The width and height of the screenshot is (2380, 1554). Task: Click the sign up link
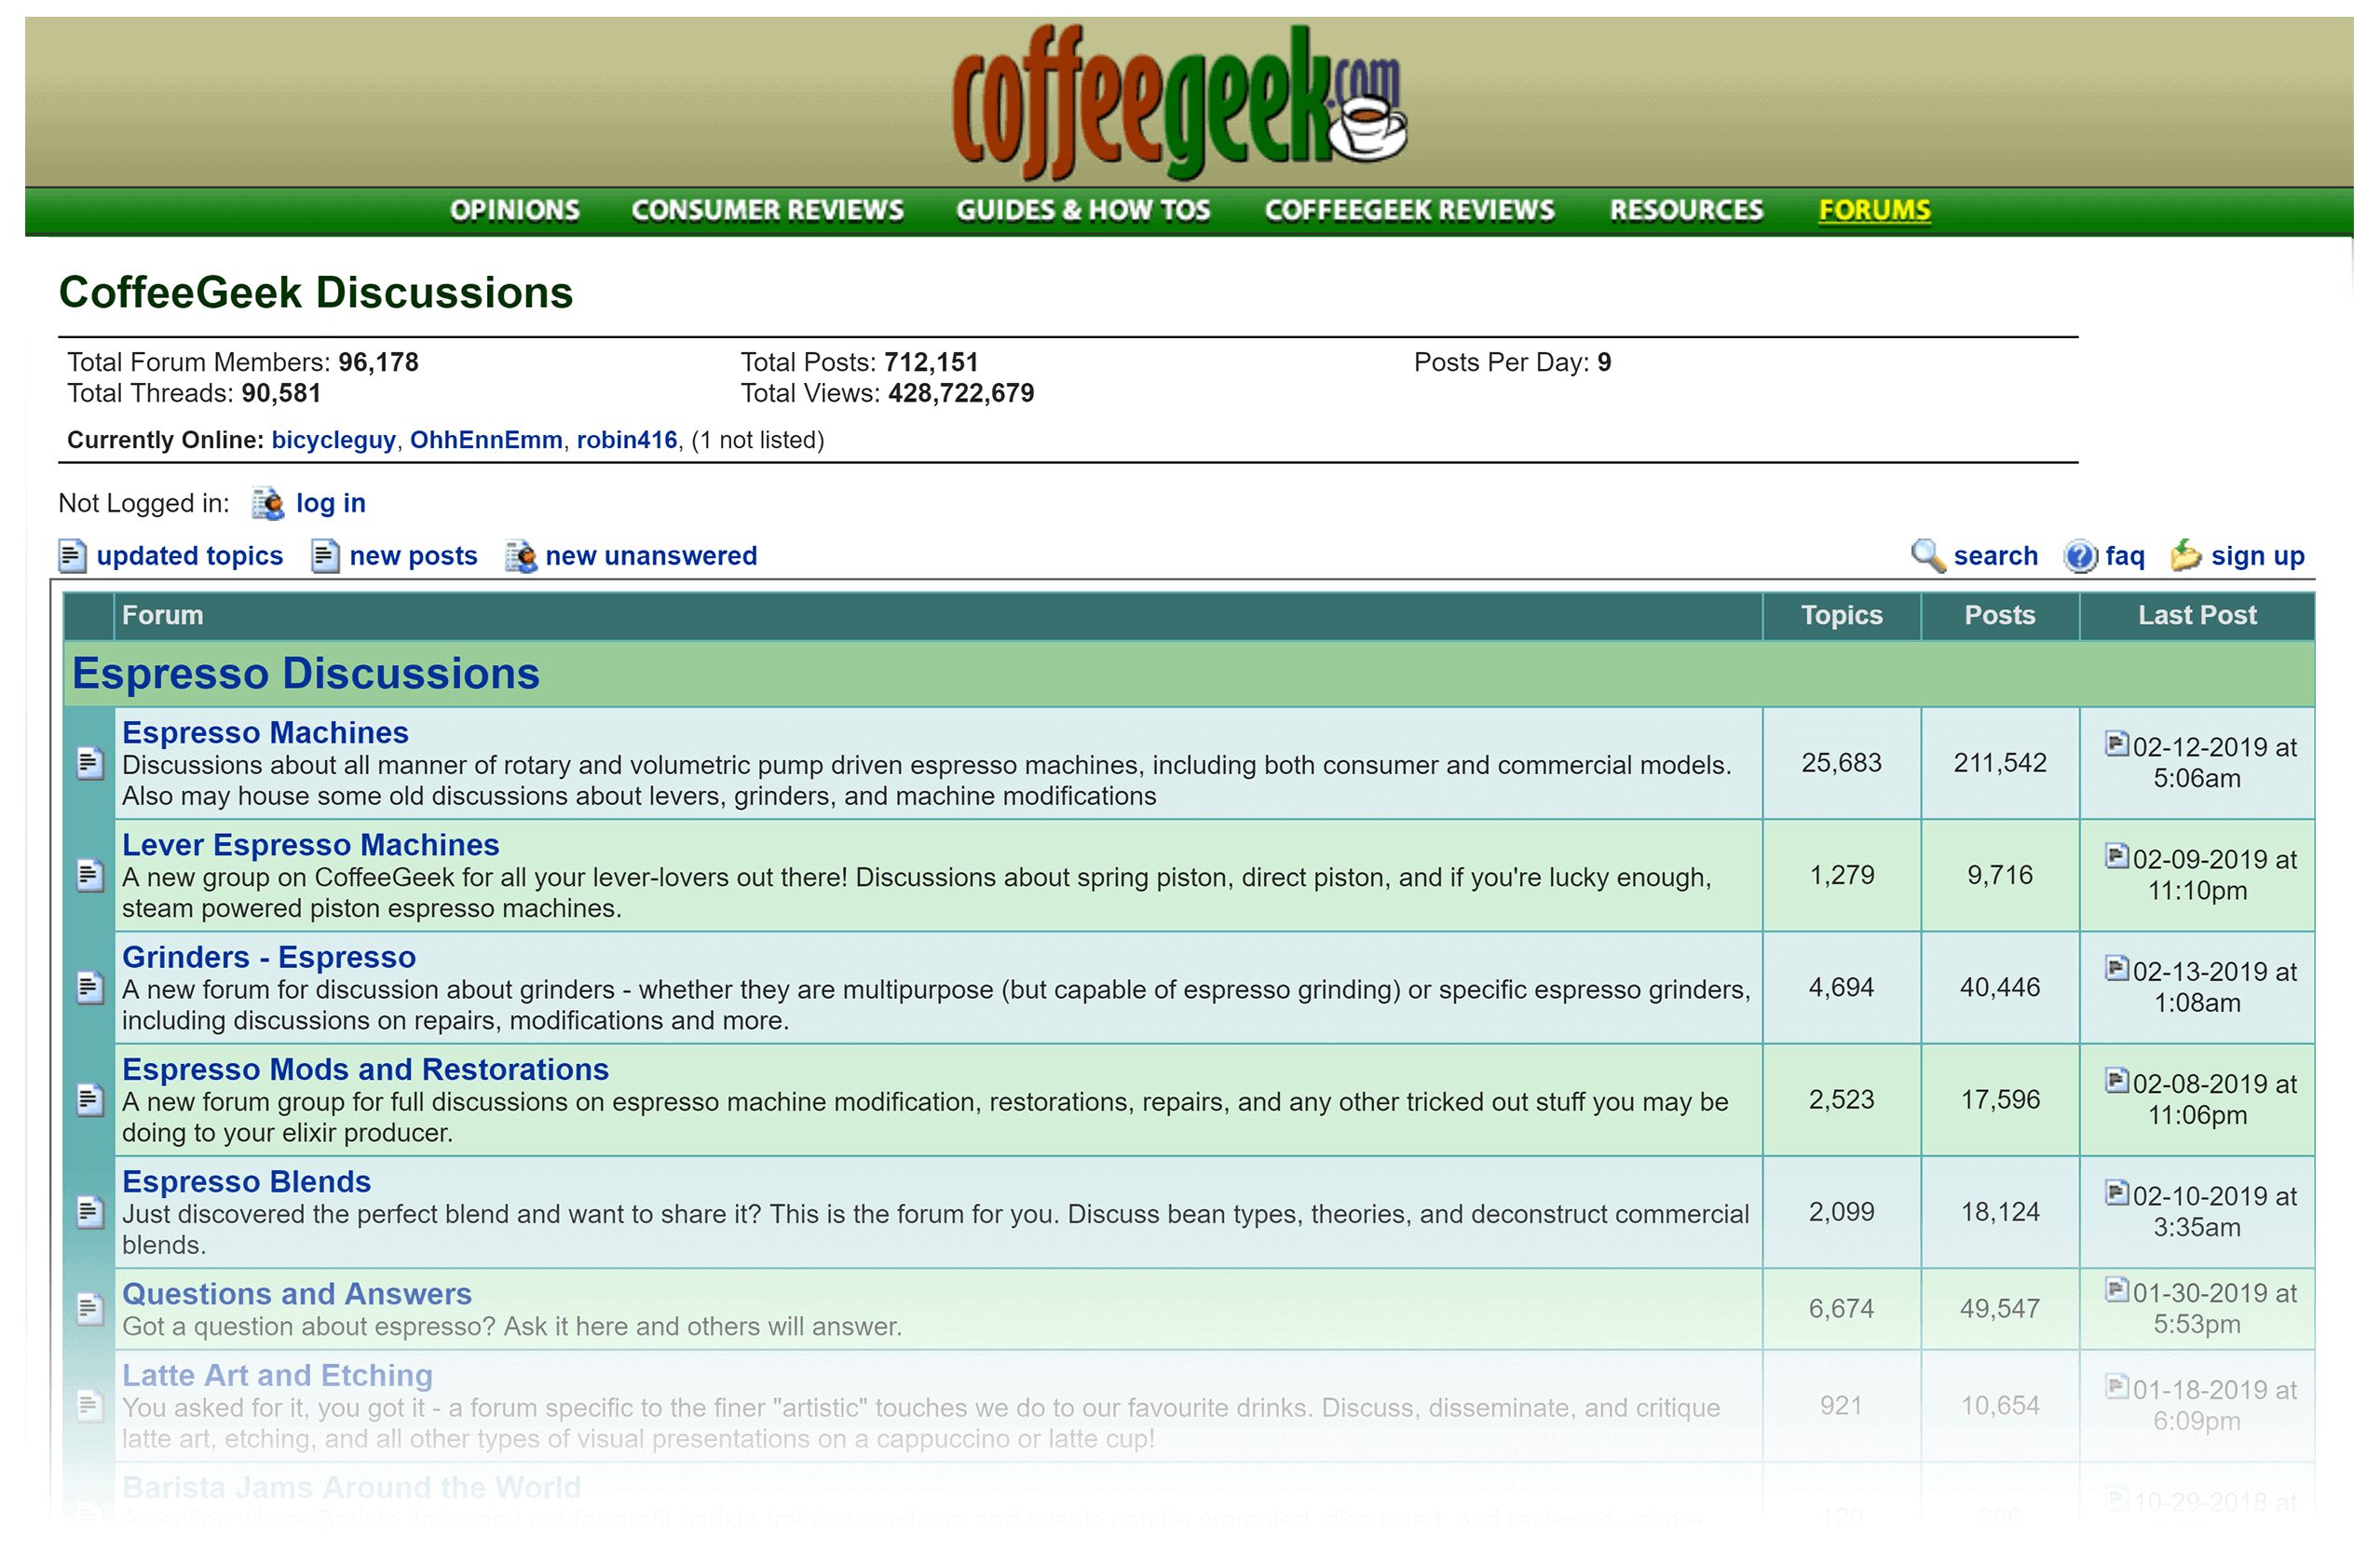tap(2260, 557)
